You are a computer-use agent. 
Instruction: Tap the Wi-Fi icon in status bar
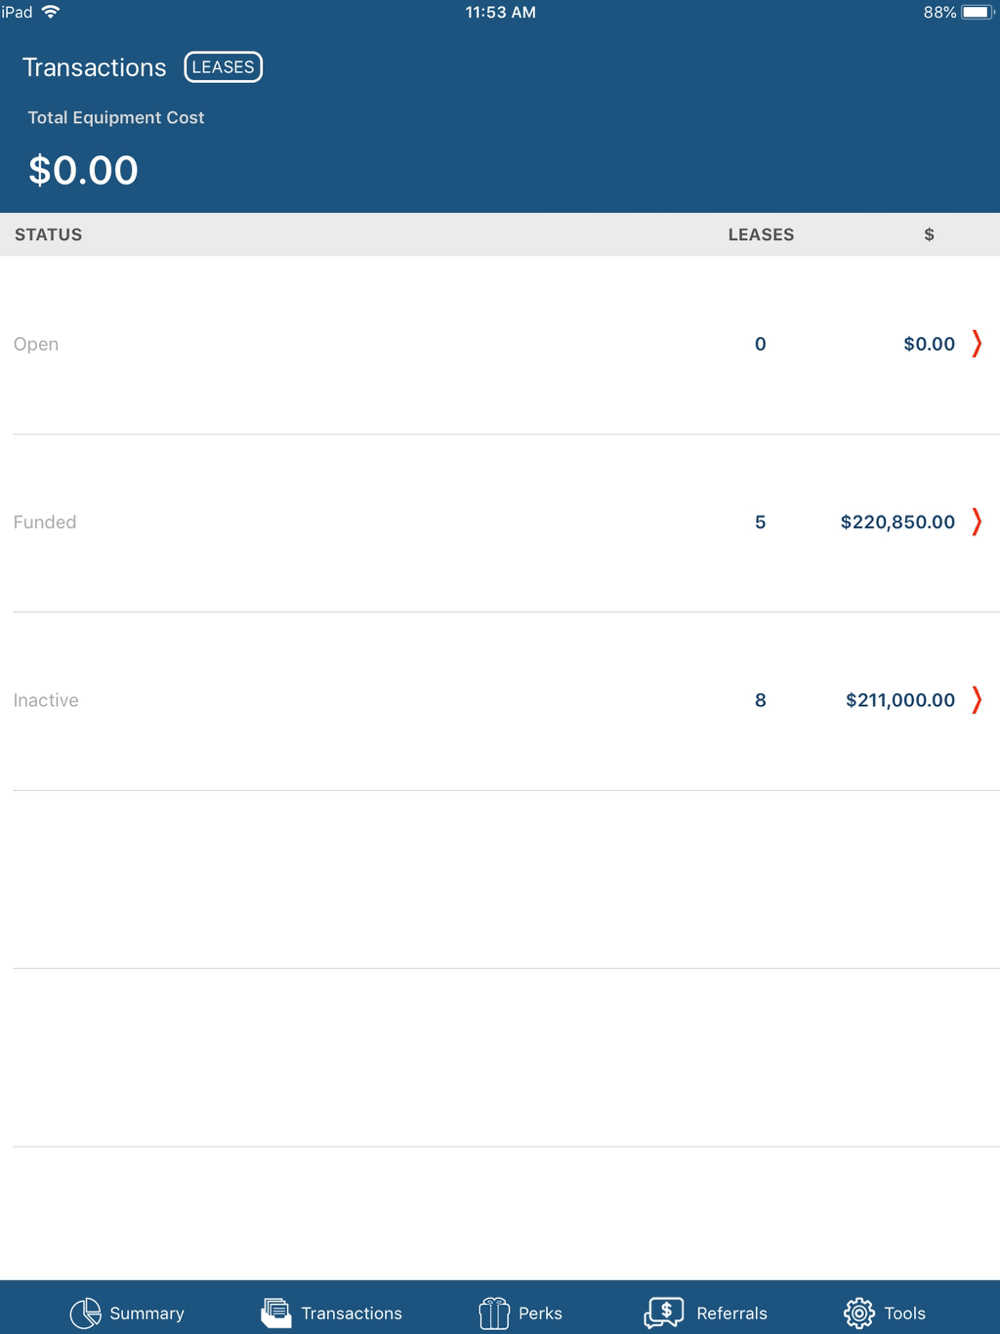coord(51,12)
